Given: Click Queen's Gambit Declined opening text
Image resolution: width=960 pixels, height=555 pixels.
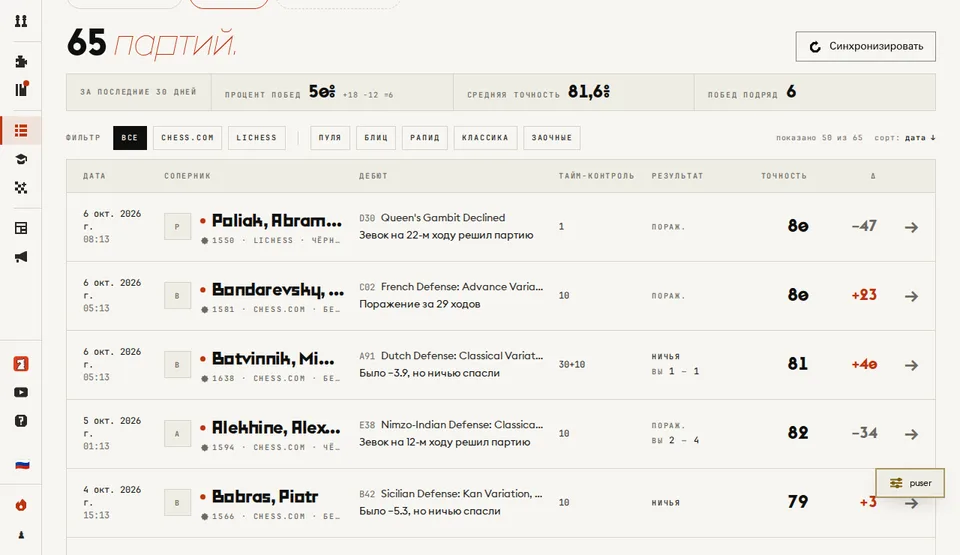Looking at the screenshot, I should click(443, 217).
